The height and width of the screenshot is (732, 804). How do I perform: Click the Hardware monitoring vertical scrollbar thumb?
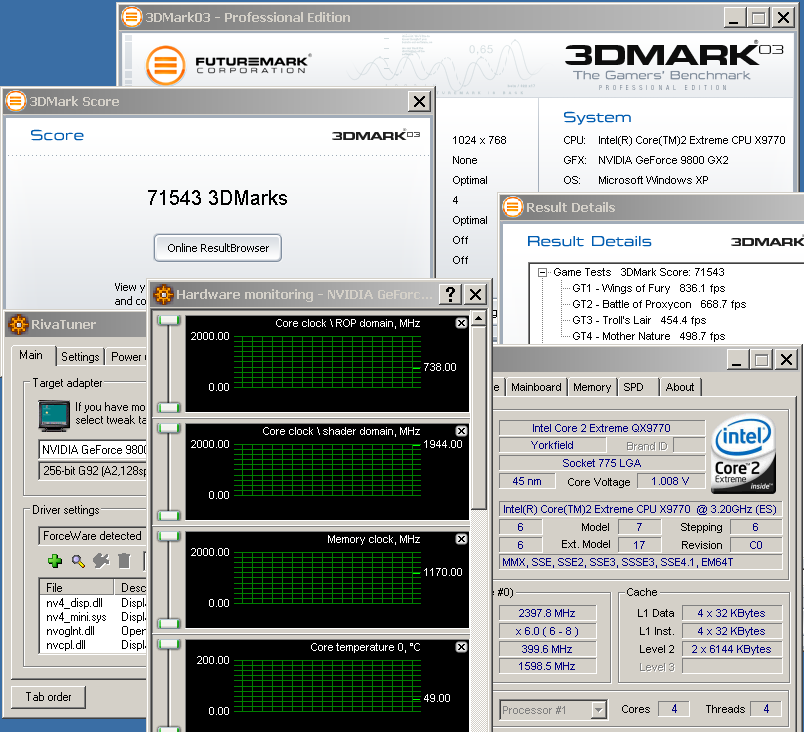478,418
